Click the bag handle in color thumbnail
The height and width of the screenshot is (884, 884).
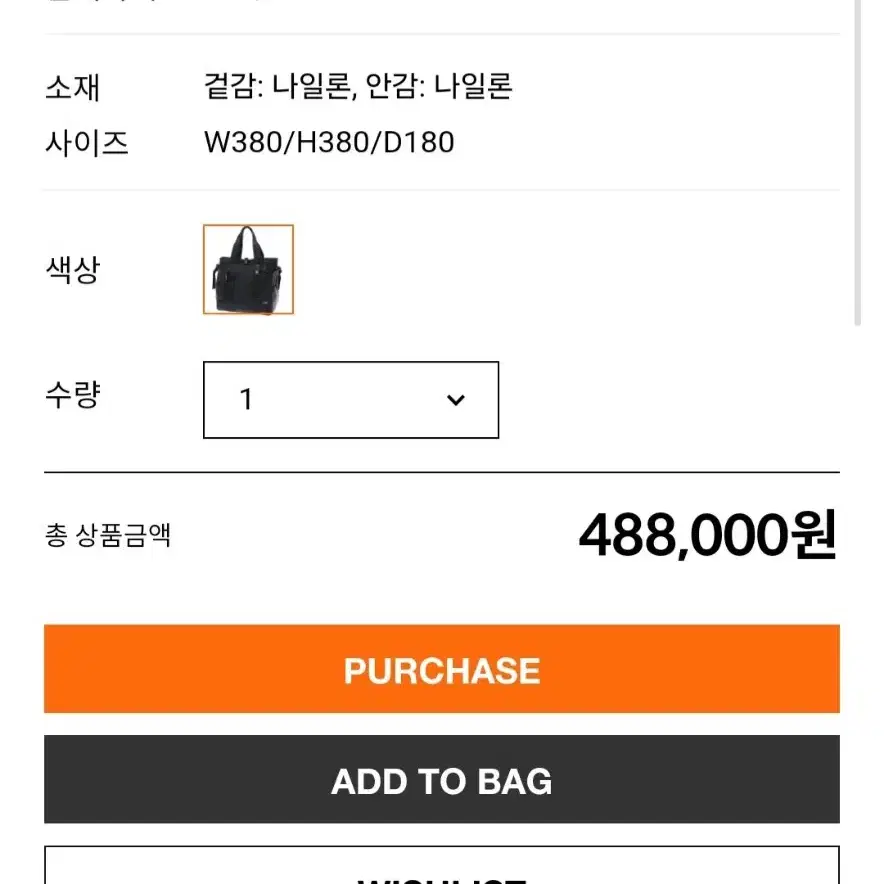[x=249, y=241]
